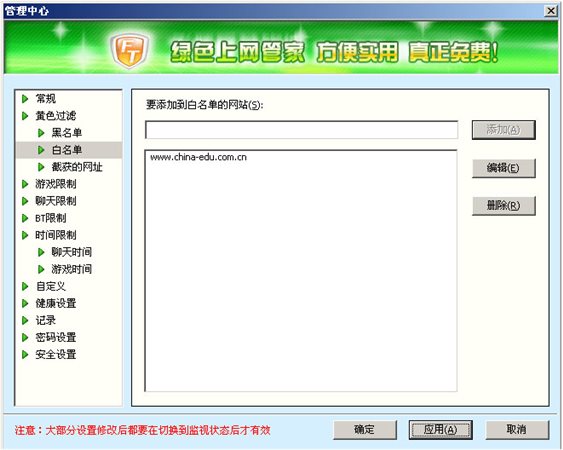Select 黄色过滤 in the sidebar

point(56,116)
